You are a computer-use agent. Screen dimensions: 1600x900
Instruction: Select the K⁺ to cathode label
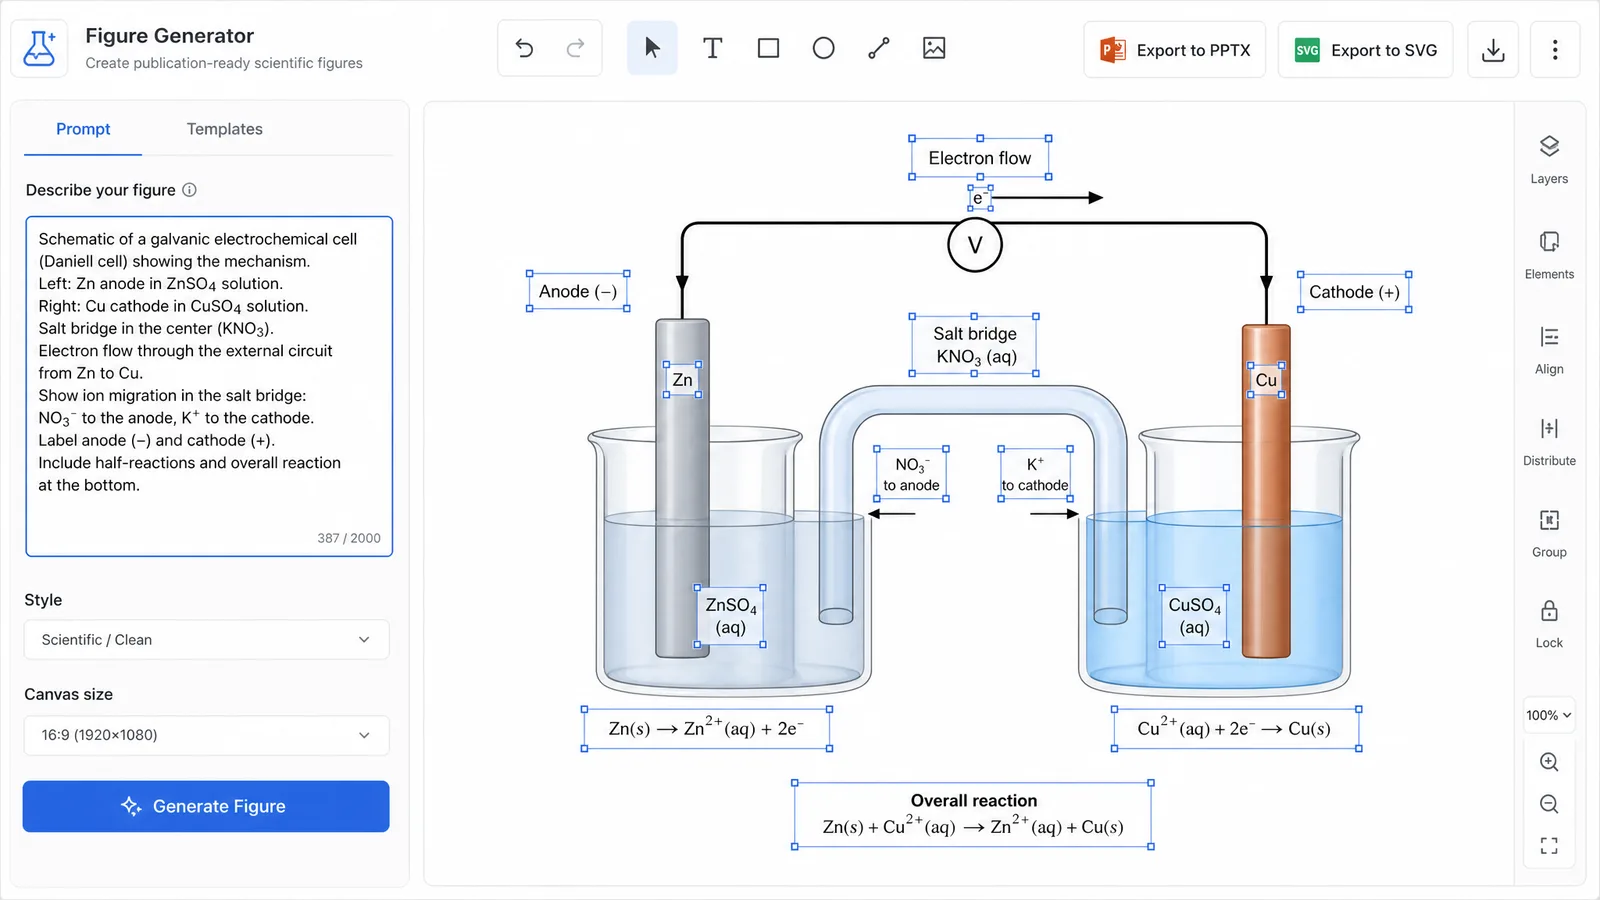[1035, 474]
